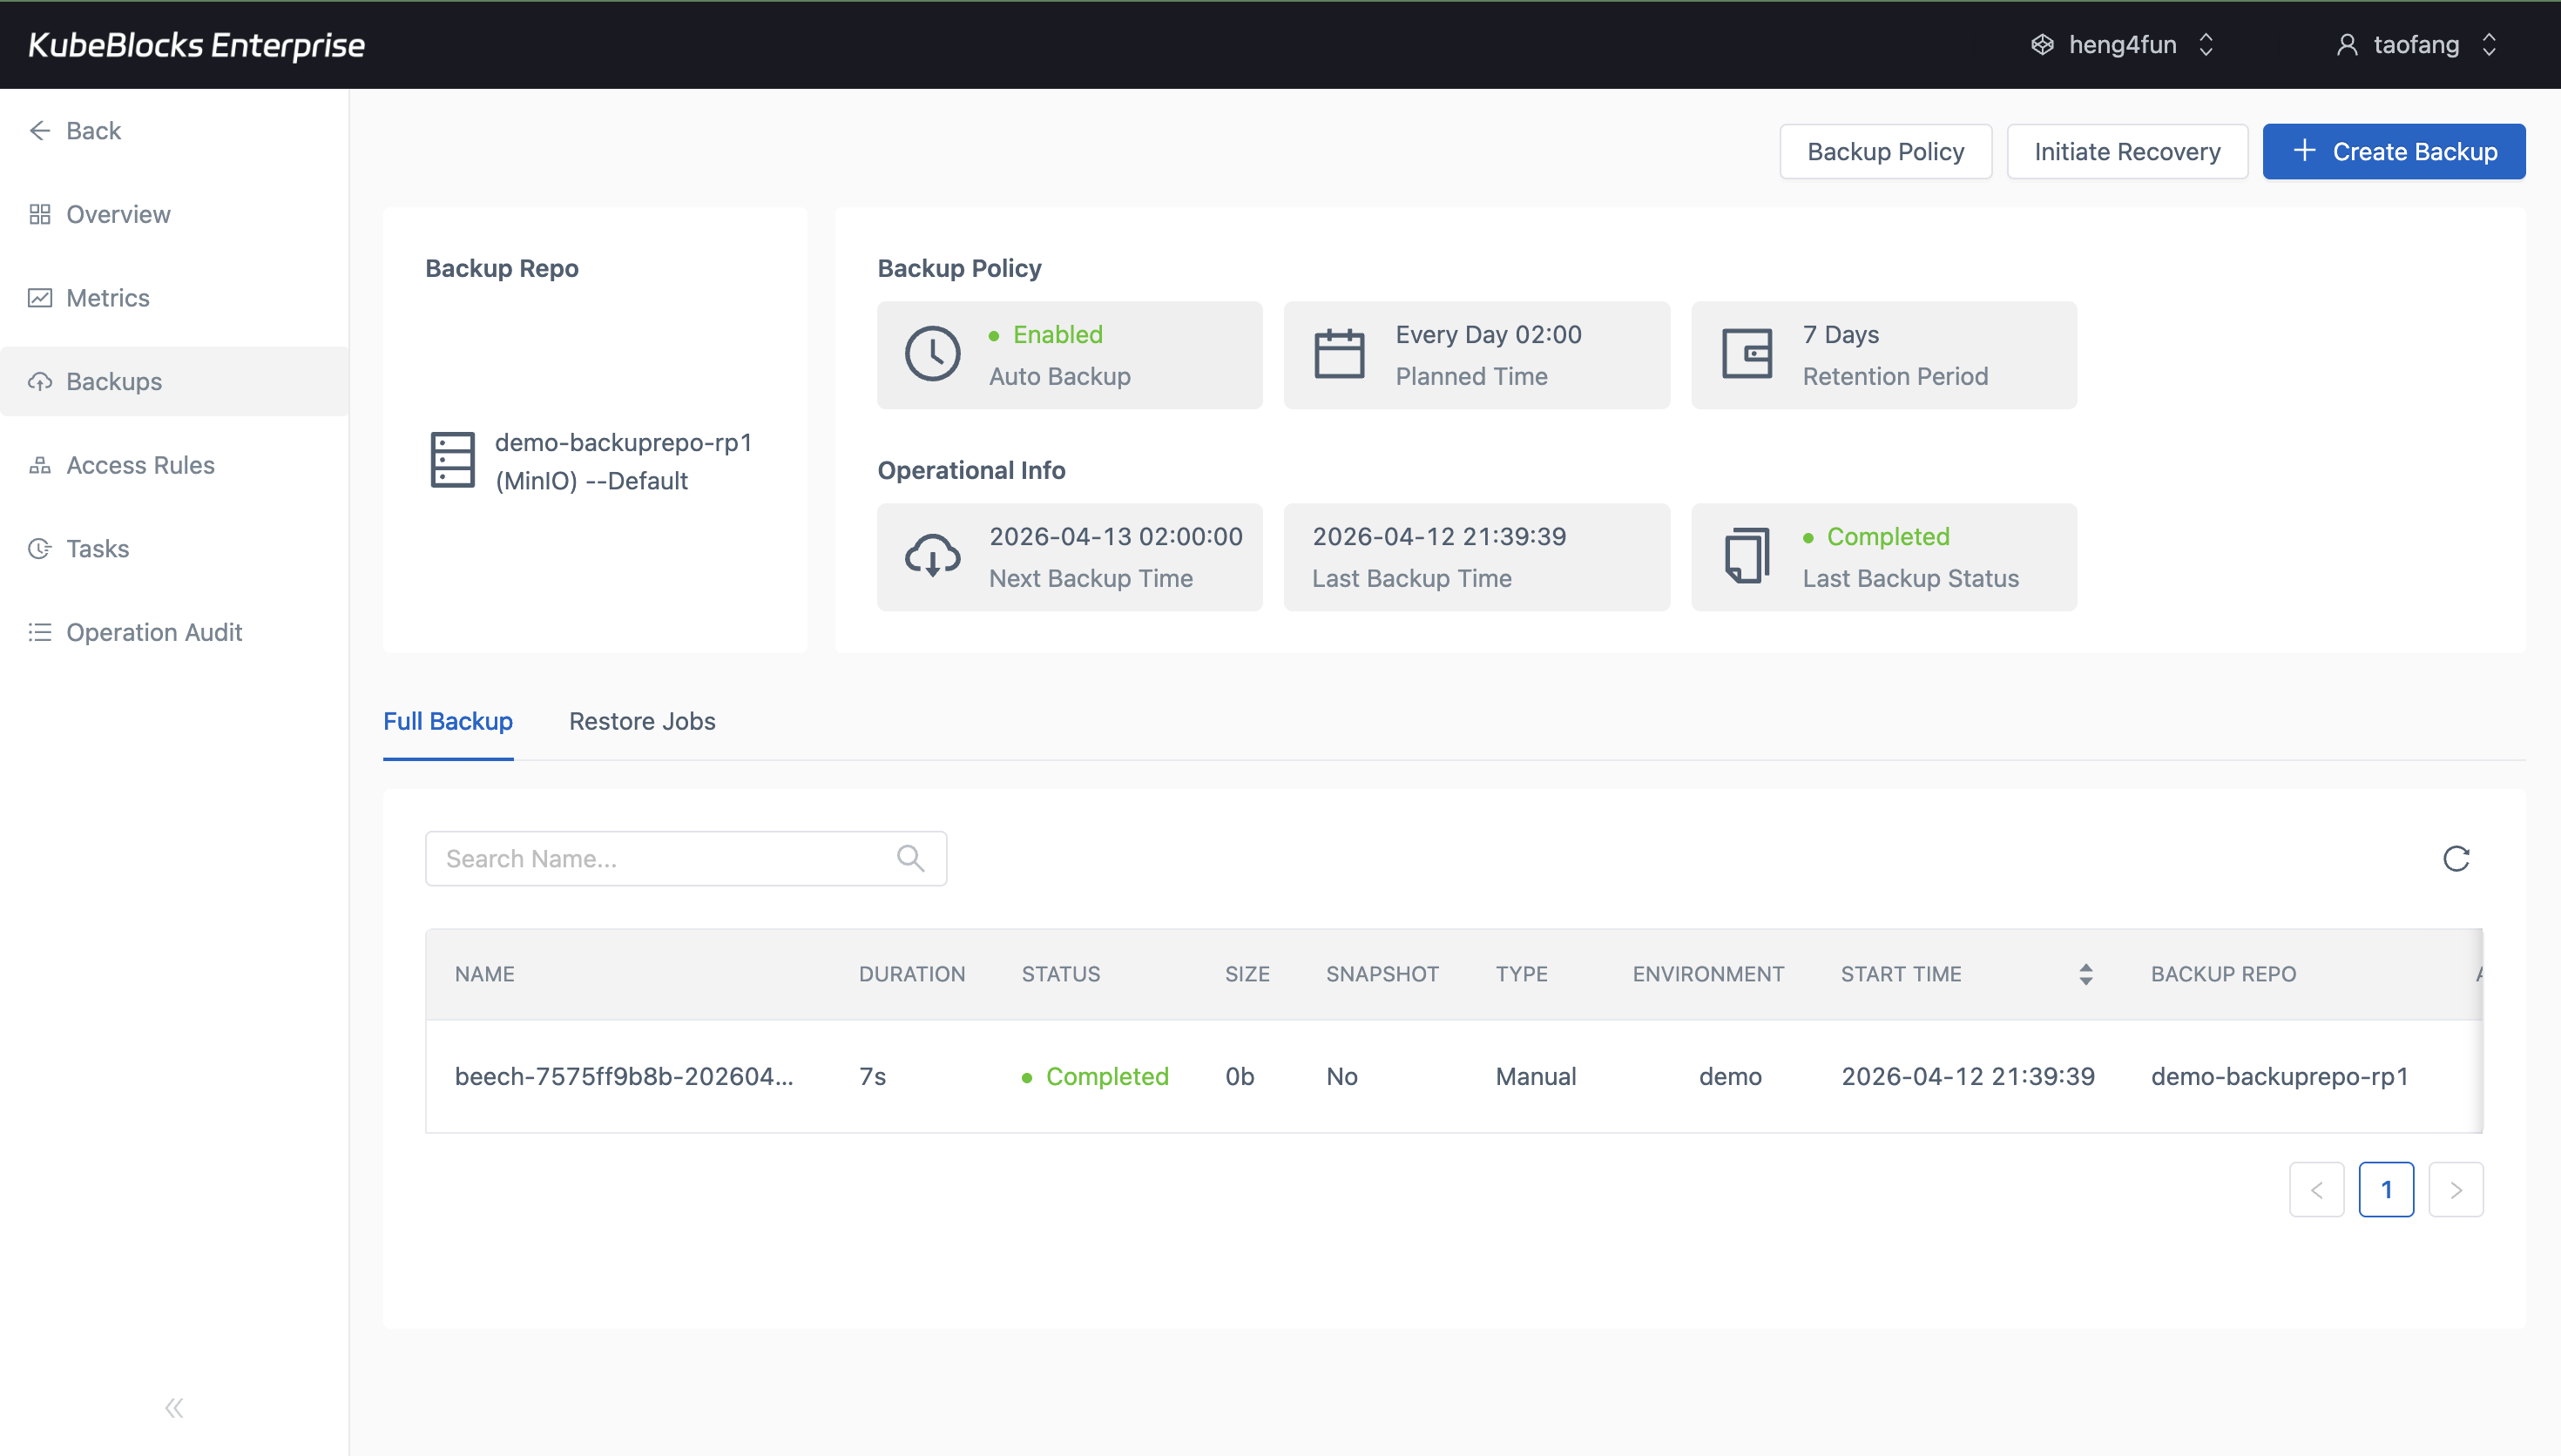The height and width of the screenshot is (1456, 2561).
Task: Click the Backup Policy button
Action: 1885,151
